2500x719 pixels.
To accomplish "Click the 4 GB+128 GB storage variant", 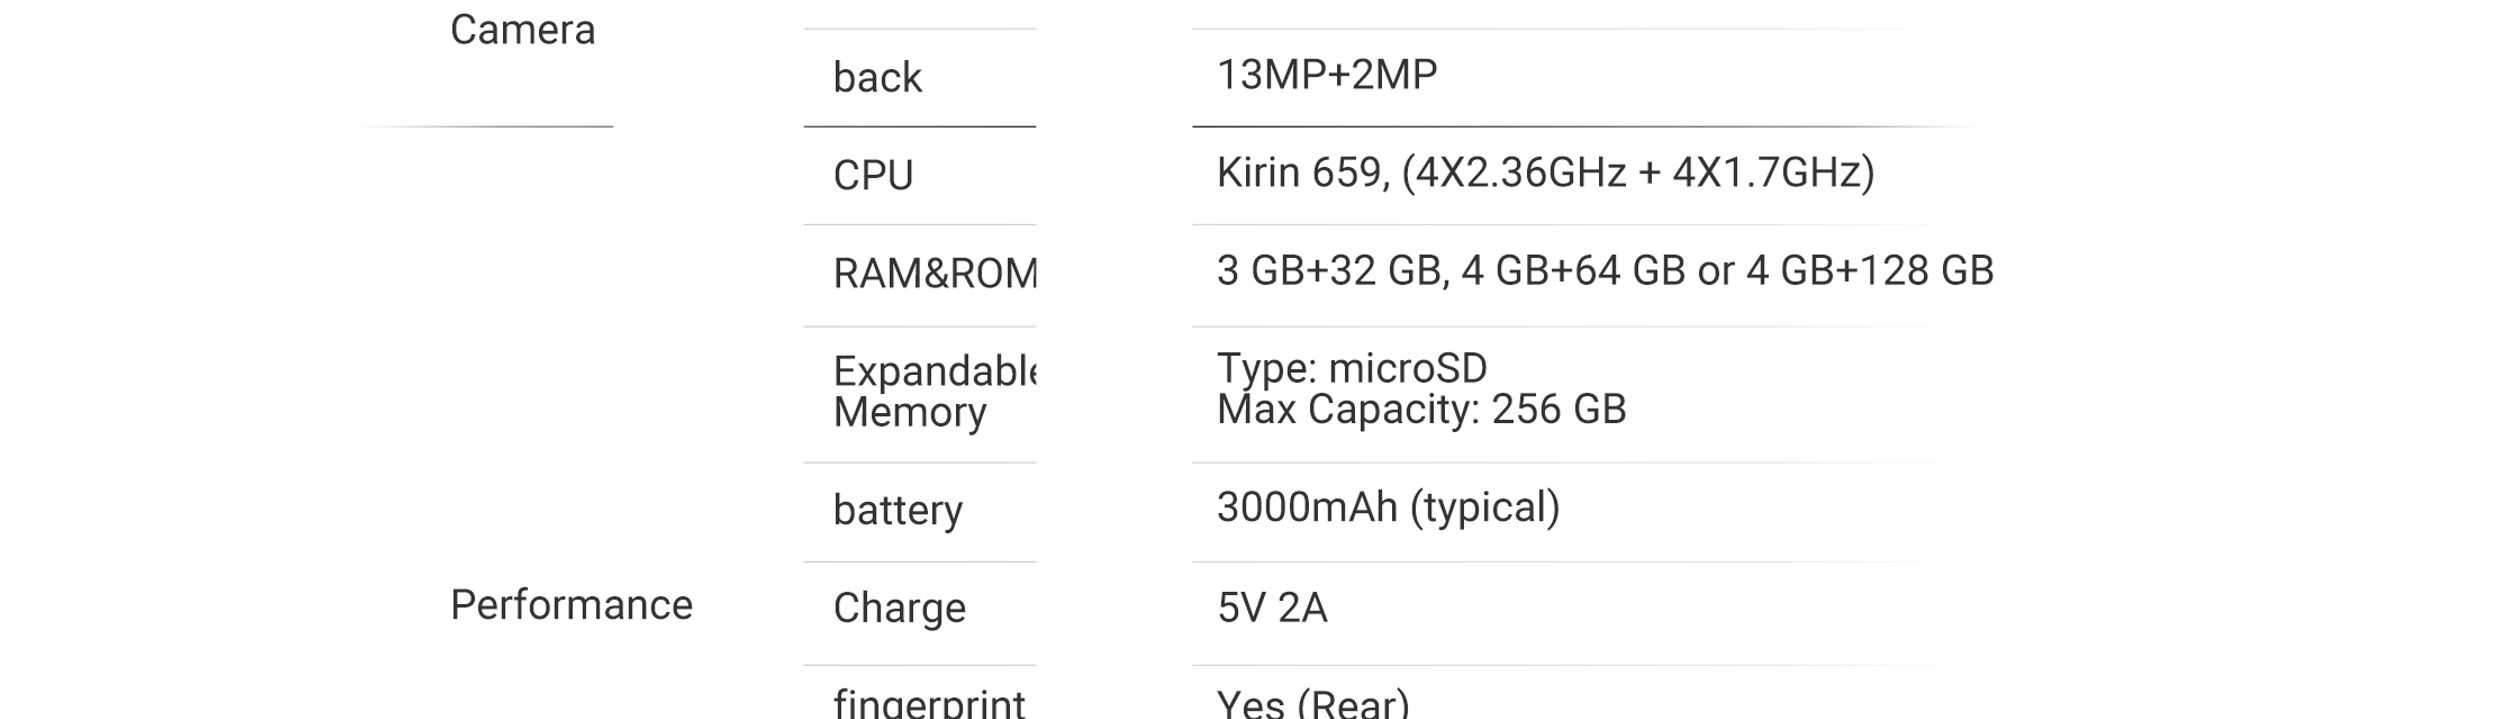I will (1870, 271).
